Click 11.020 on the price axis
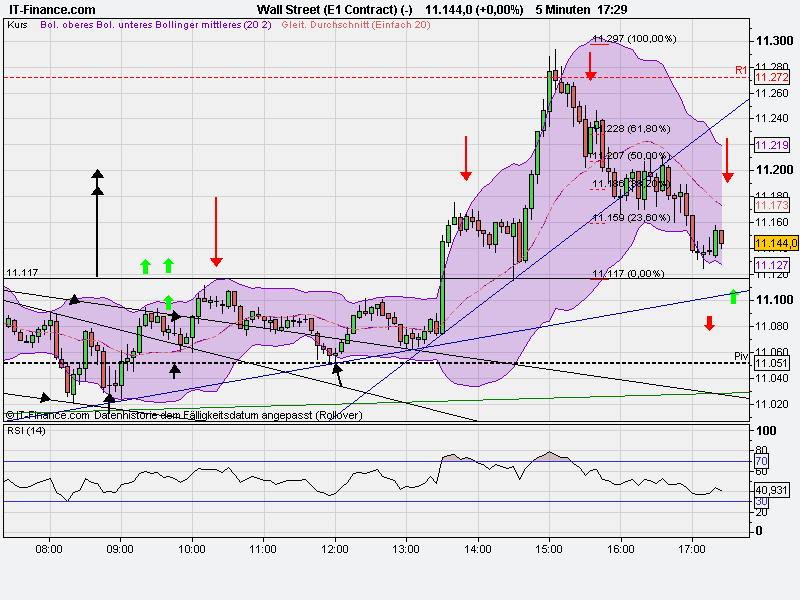This screenshot has width=800, height=600. click(x=772, y=404)
